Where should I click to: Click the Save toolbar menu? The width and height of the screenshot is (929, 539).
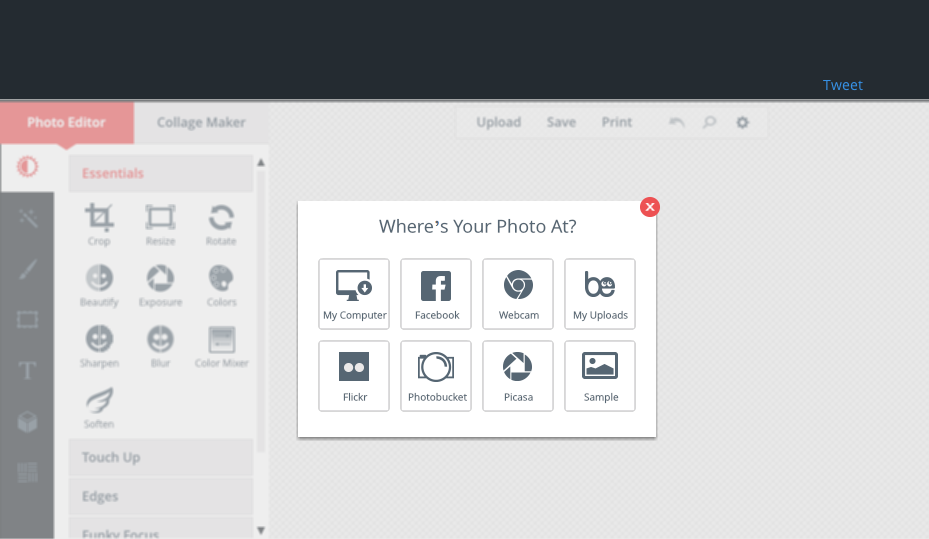click(x=561, y=122)
